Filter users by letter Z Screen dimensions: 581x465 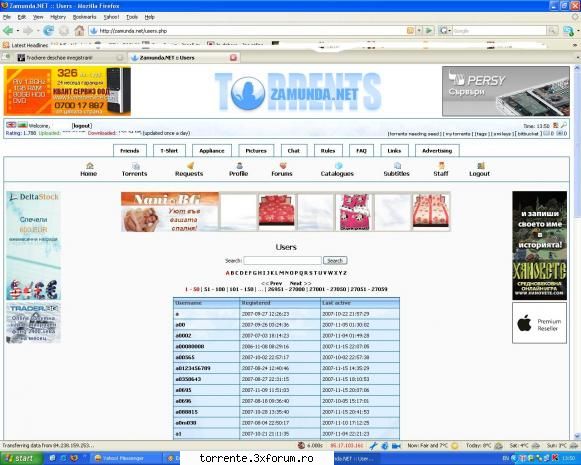[x=345, y=273]
